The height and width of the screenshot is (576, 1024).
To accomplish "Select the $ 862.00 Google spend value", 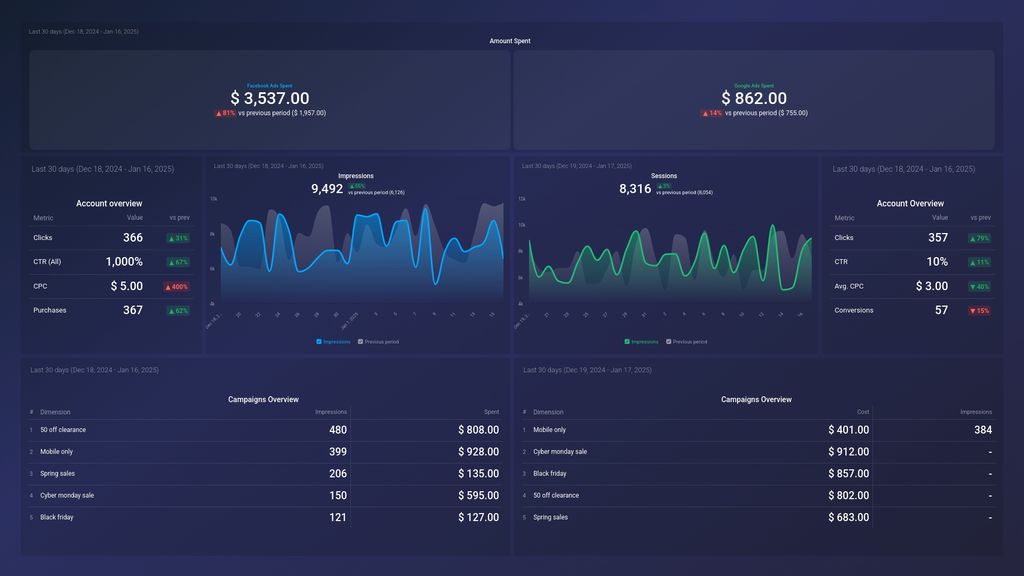I will [754, 98].
